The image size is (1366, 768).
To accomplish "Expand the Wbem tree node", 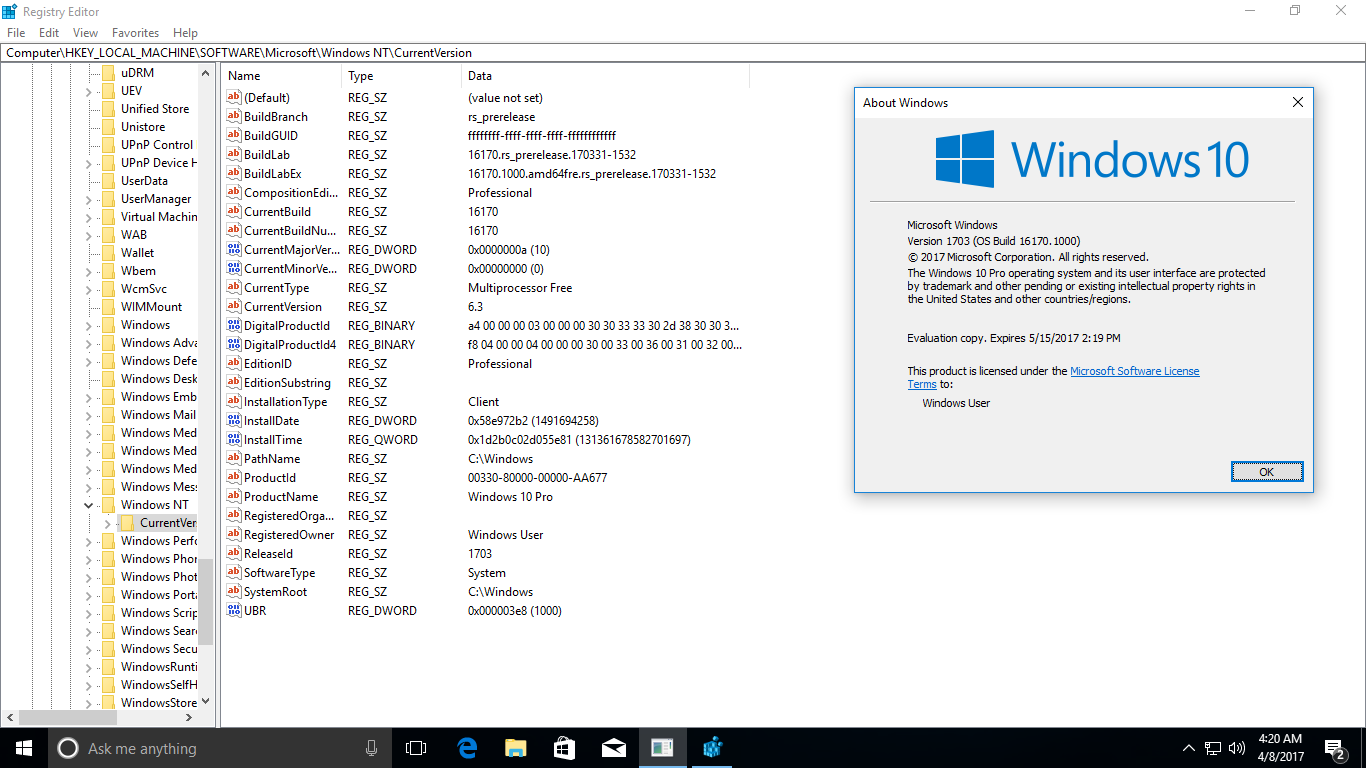I will coord(88,271).
